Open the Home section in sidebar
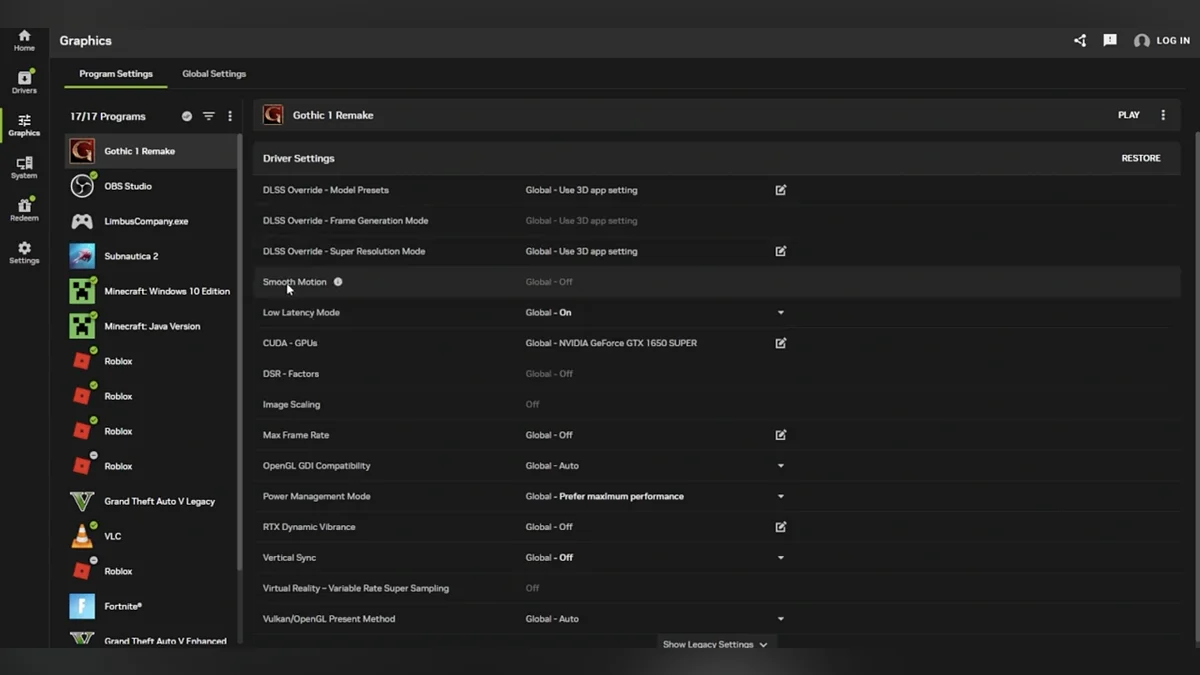The image size is (1200, 675). (x=24, y=40)
